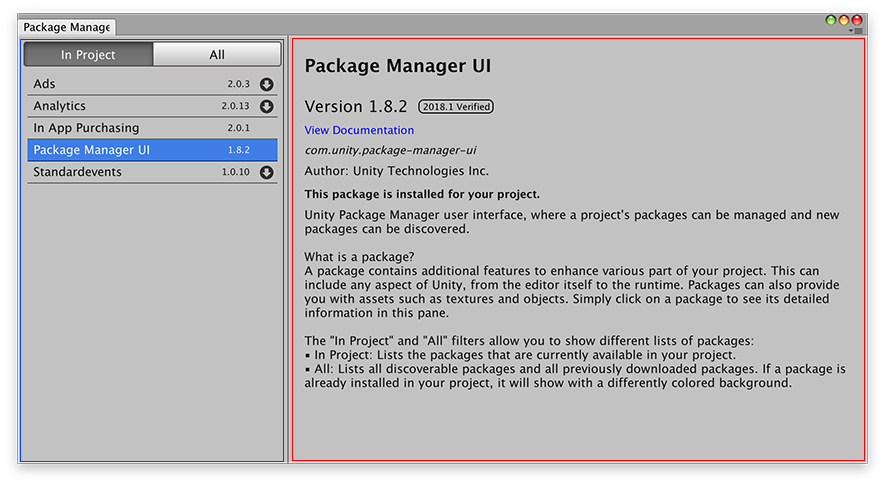Viewport: 884px width, 484px height.
Task: Switch to the In Project filter
Action: point(88,55)
